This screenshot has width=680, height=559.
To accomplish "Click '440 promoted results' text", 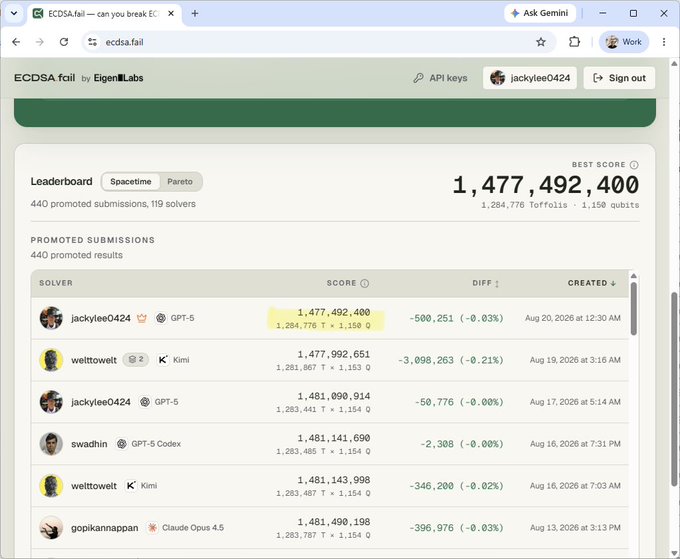I will (x=76, y=255).
